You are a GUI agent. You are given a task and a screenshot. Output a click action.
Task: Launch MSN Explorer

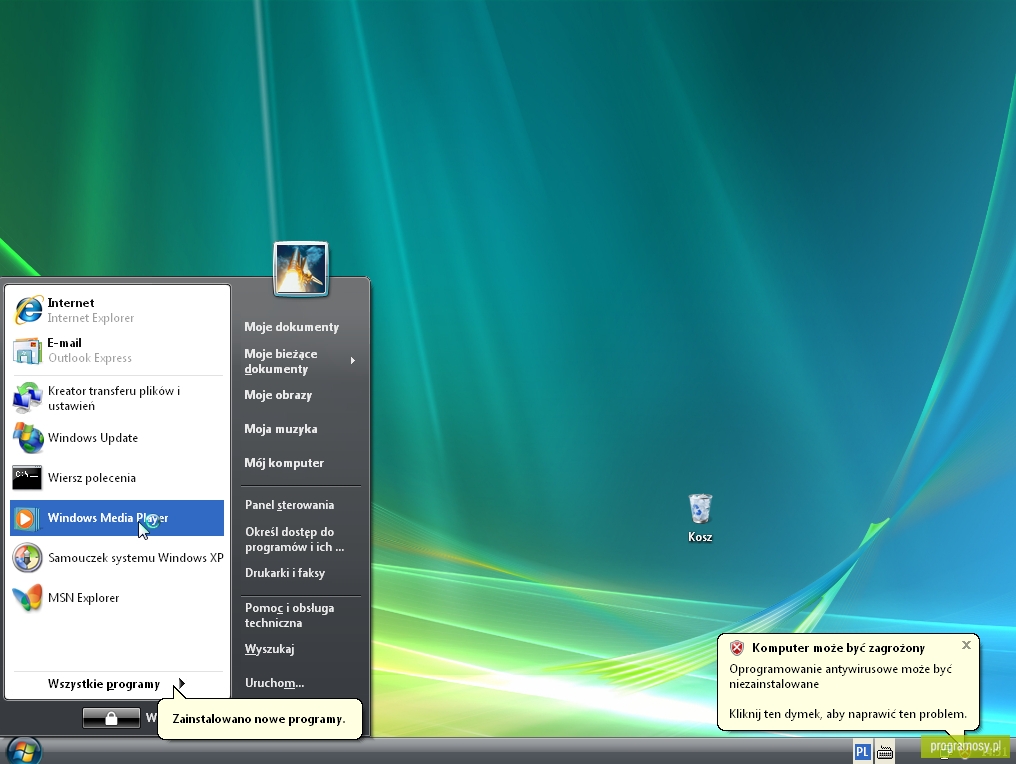click(117, 598)
